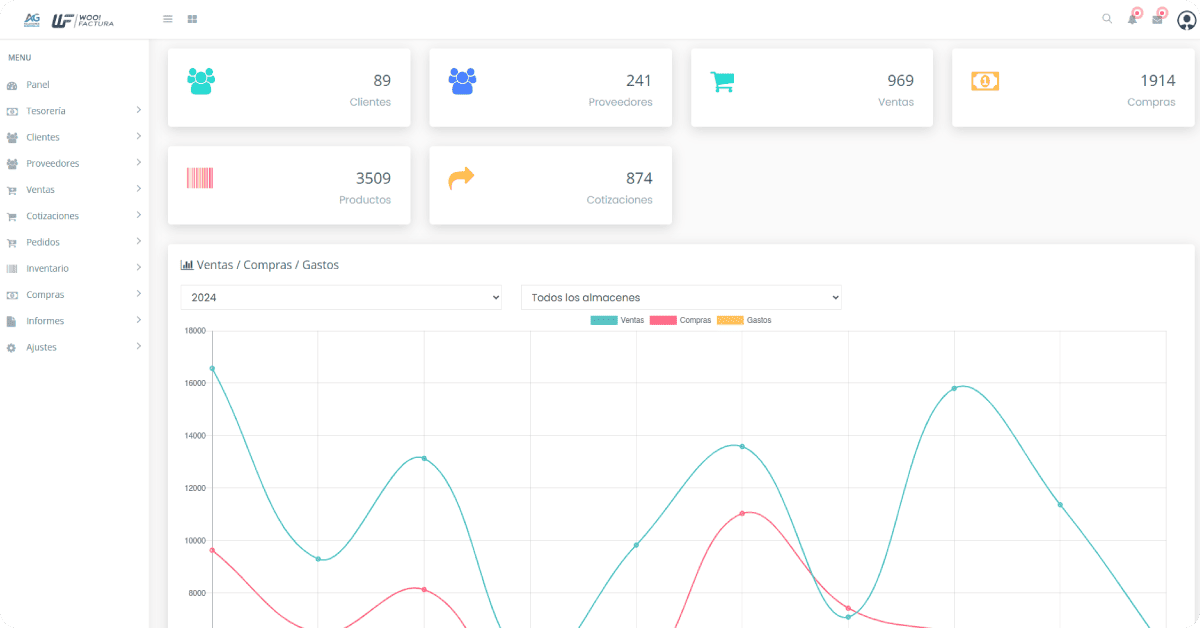Open the 2024 year dropdown
The height and width of the screenshot is (628, 1200).
[x=340, y=297]
